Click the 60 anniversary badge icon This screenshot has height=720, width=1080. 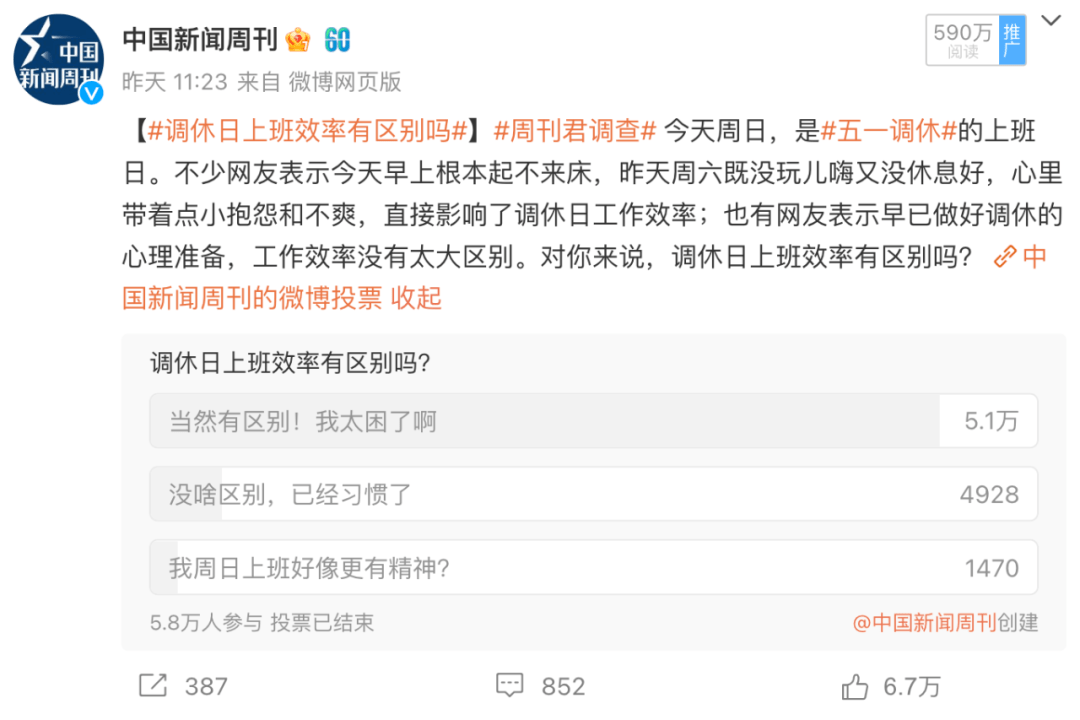coord(338,40)
